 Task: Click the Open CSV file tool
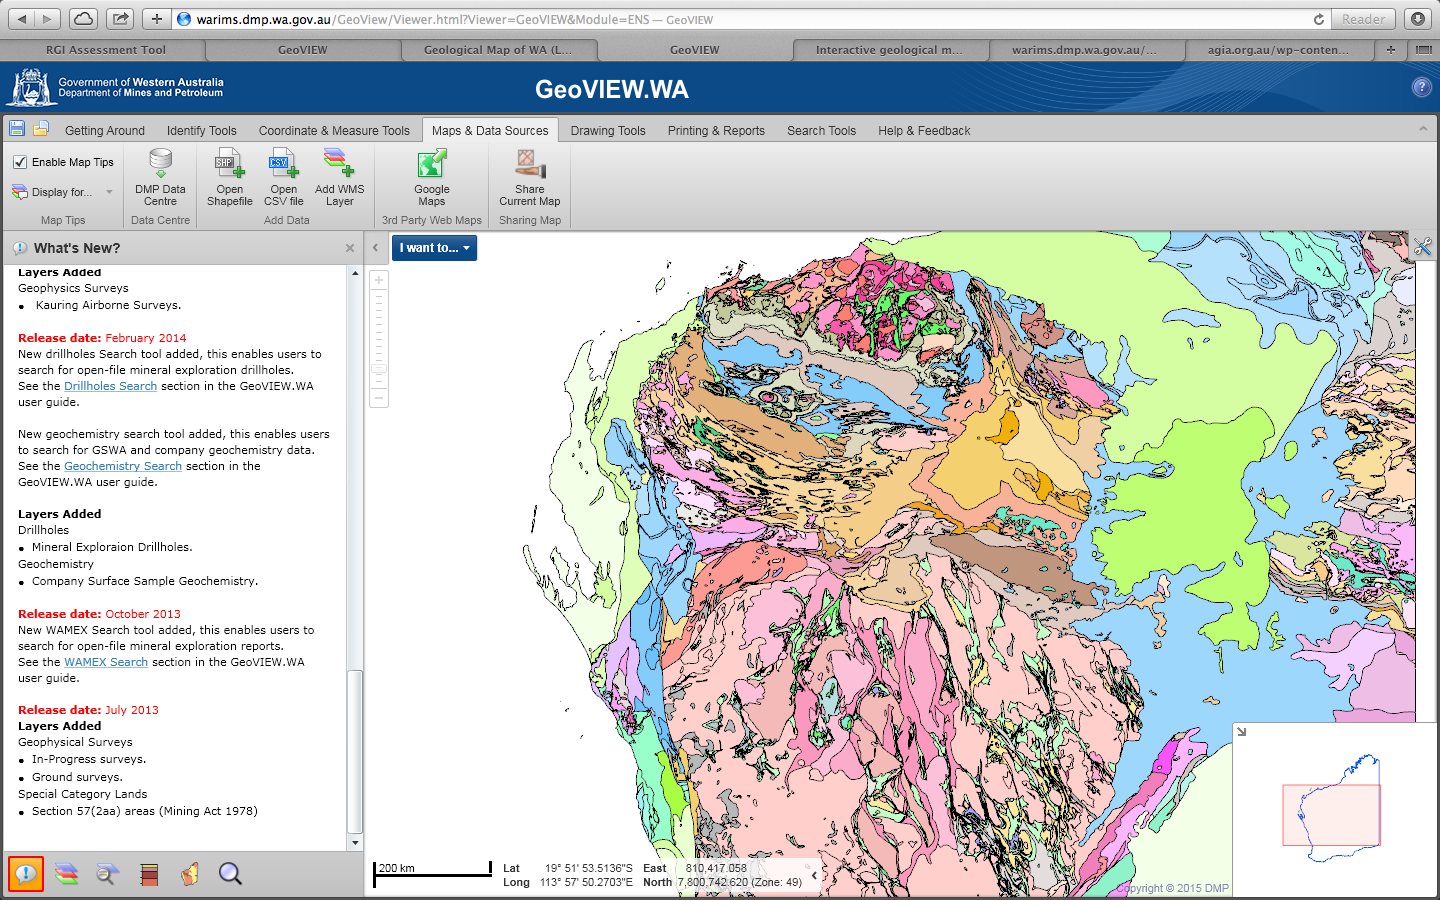pos(284,177)
